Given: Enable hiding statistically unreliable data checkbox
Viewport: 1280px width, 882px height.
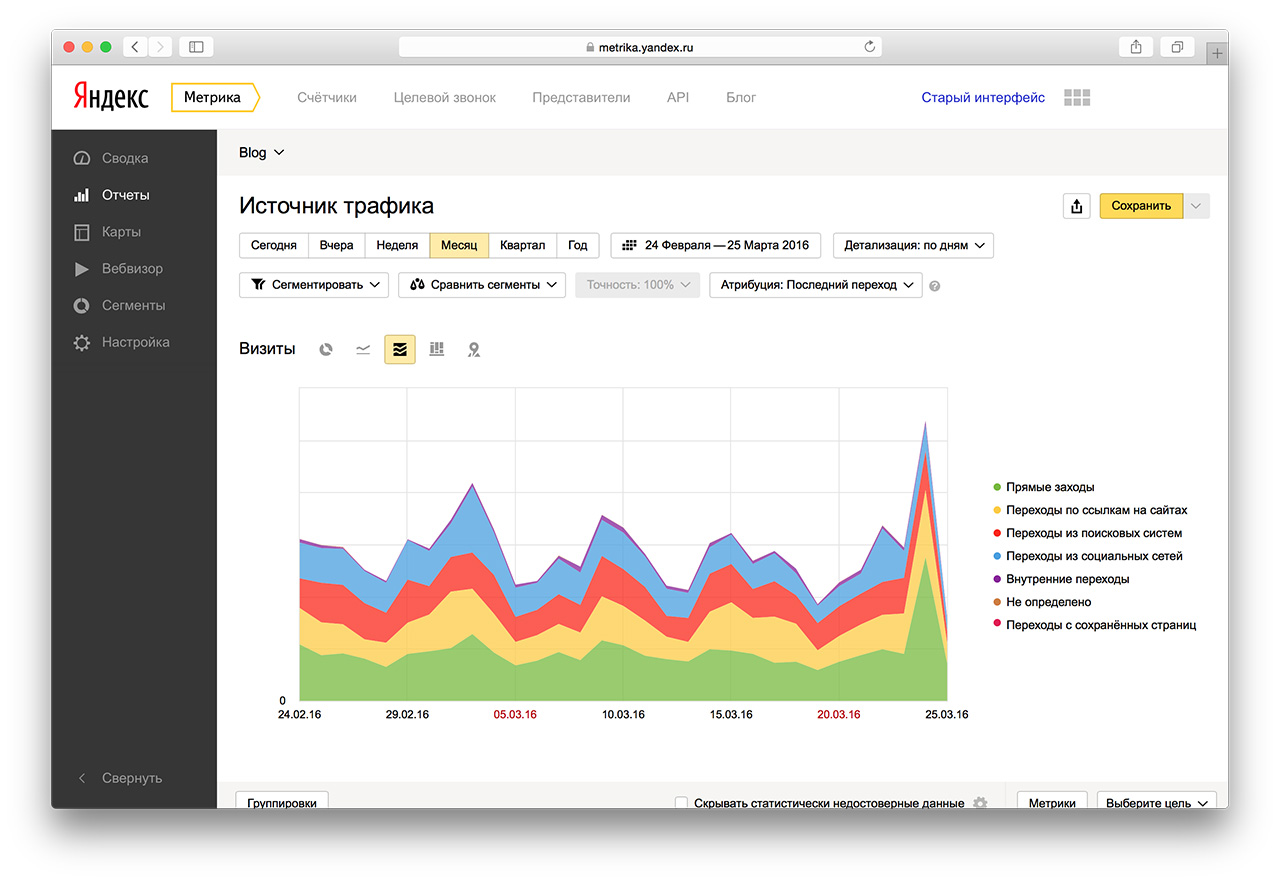Looking at the screenshot, I should pyautogui.click(x=681, y=803).
